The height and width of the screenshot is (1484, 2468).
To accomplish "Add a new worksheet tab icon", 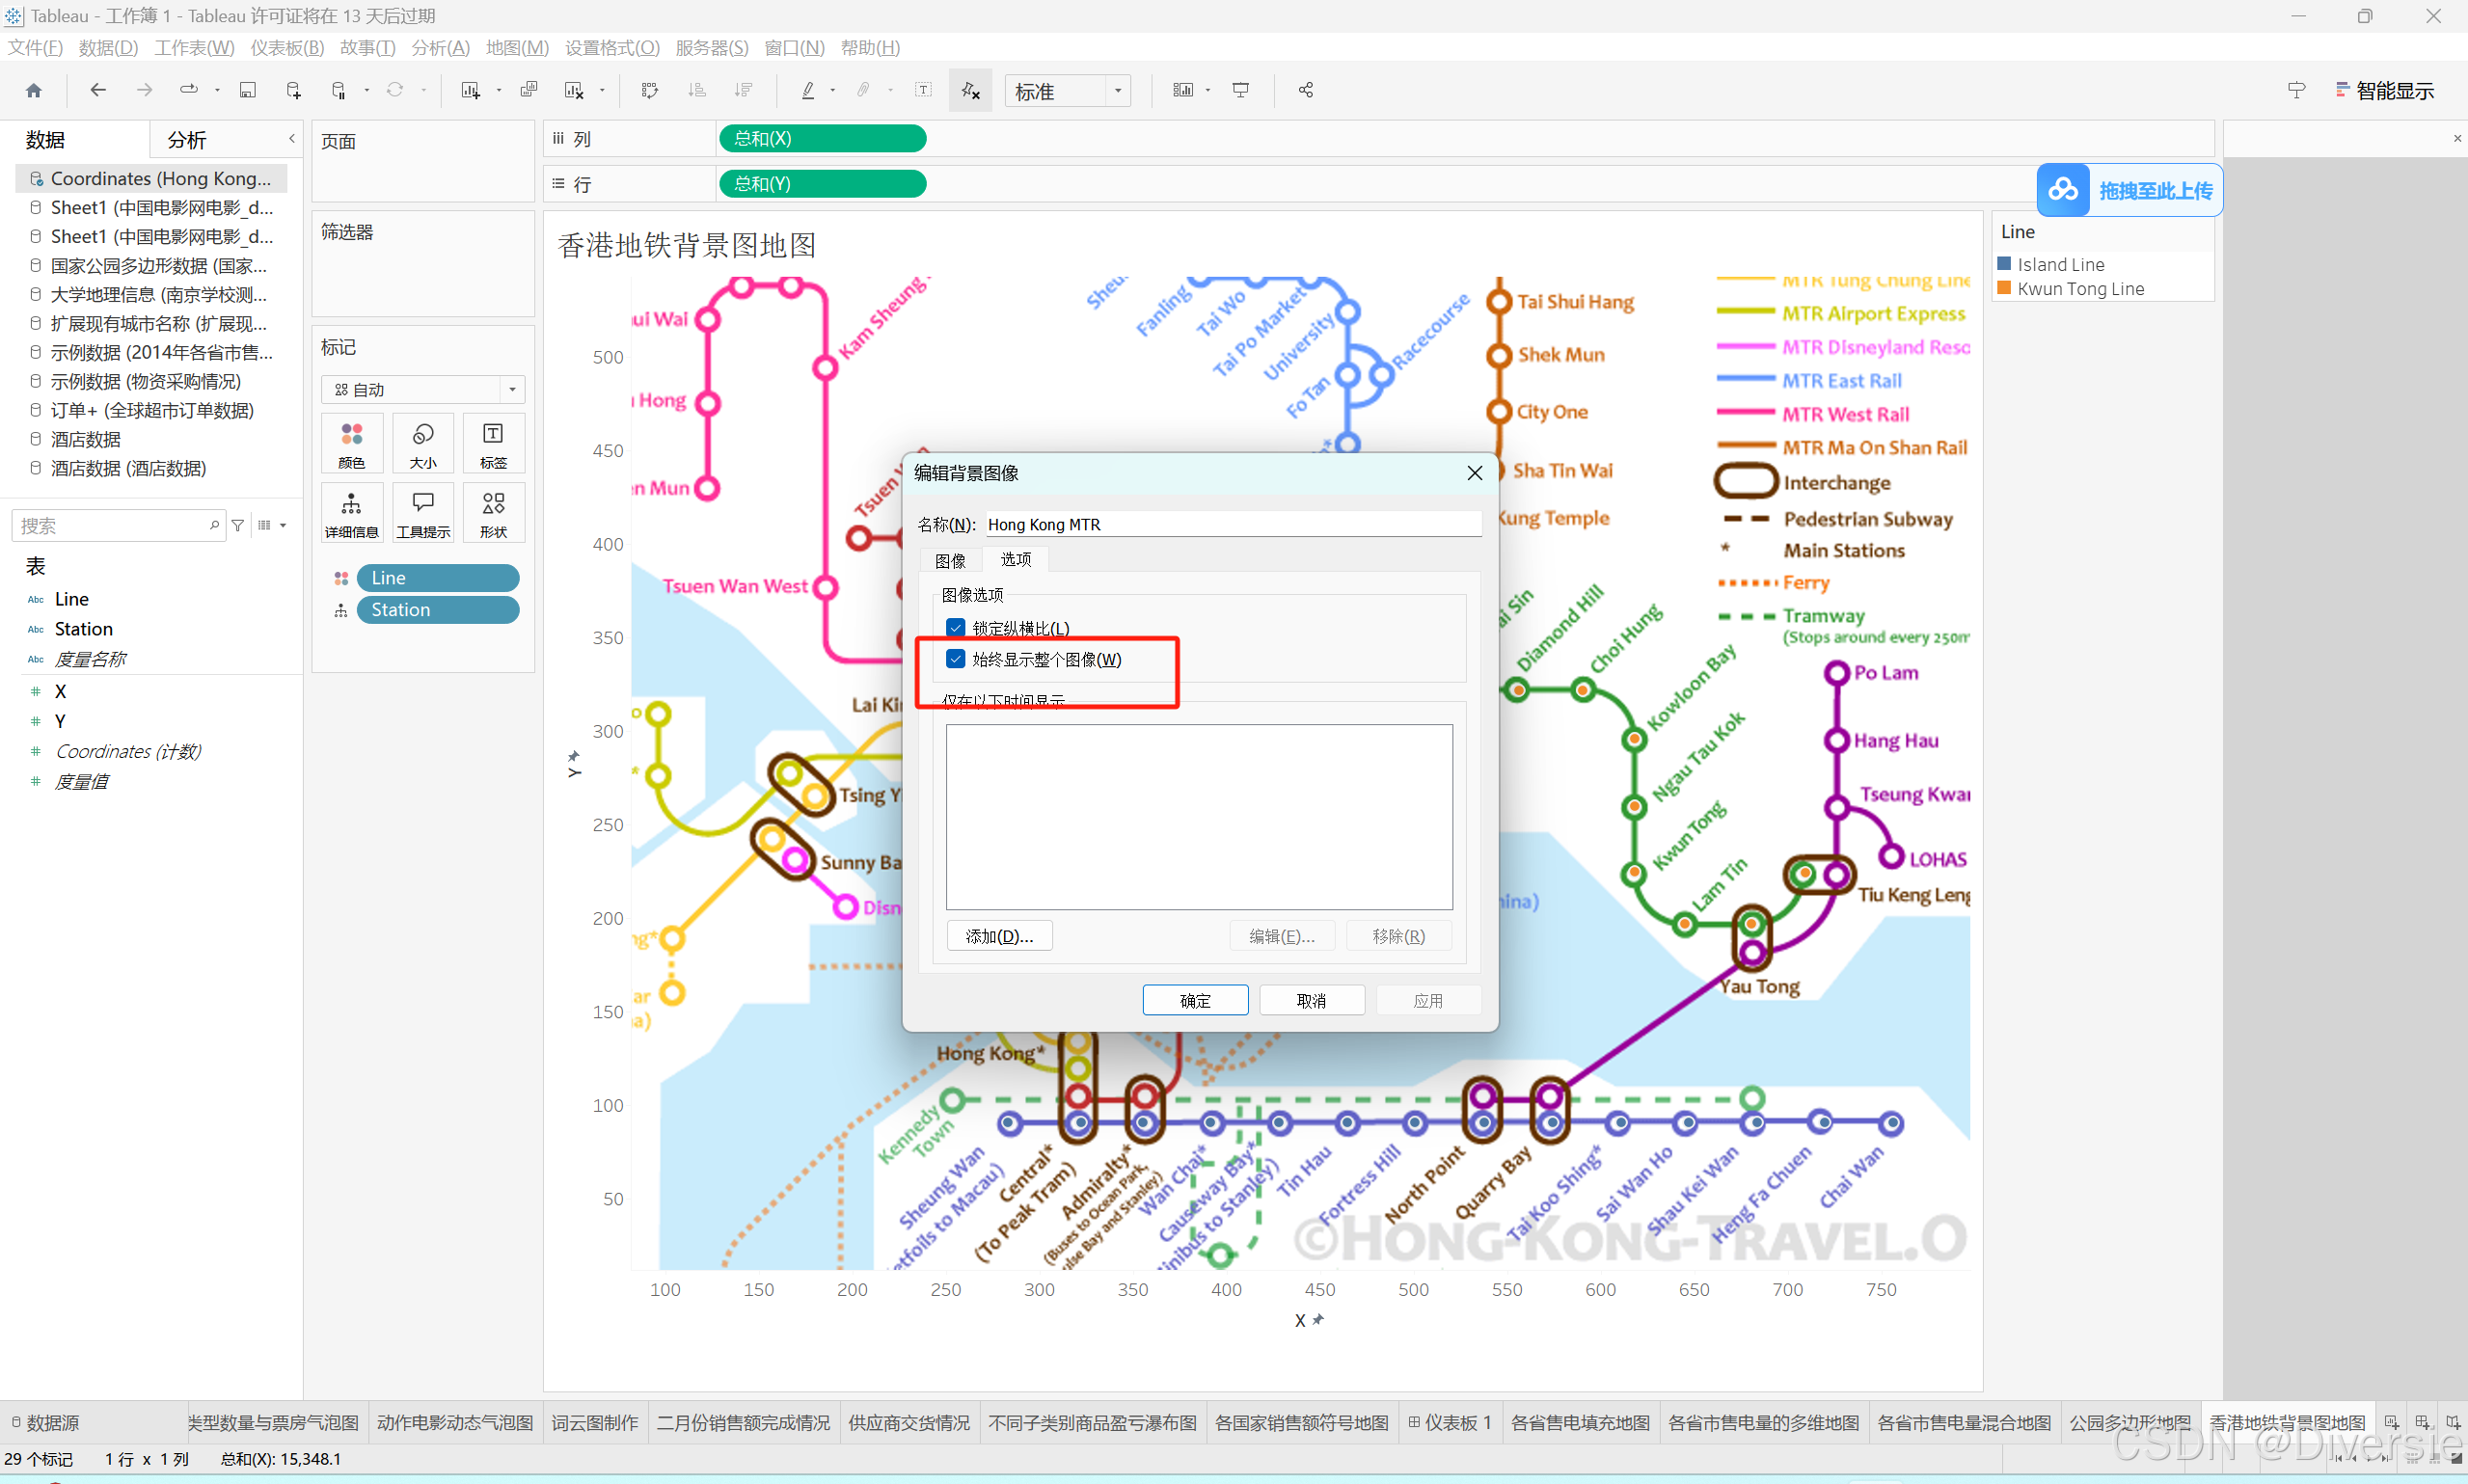I will pyautogui.click(x=2391, y=1422).
